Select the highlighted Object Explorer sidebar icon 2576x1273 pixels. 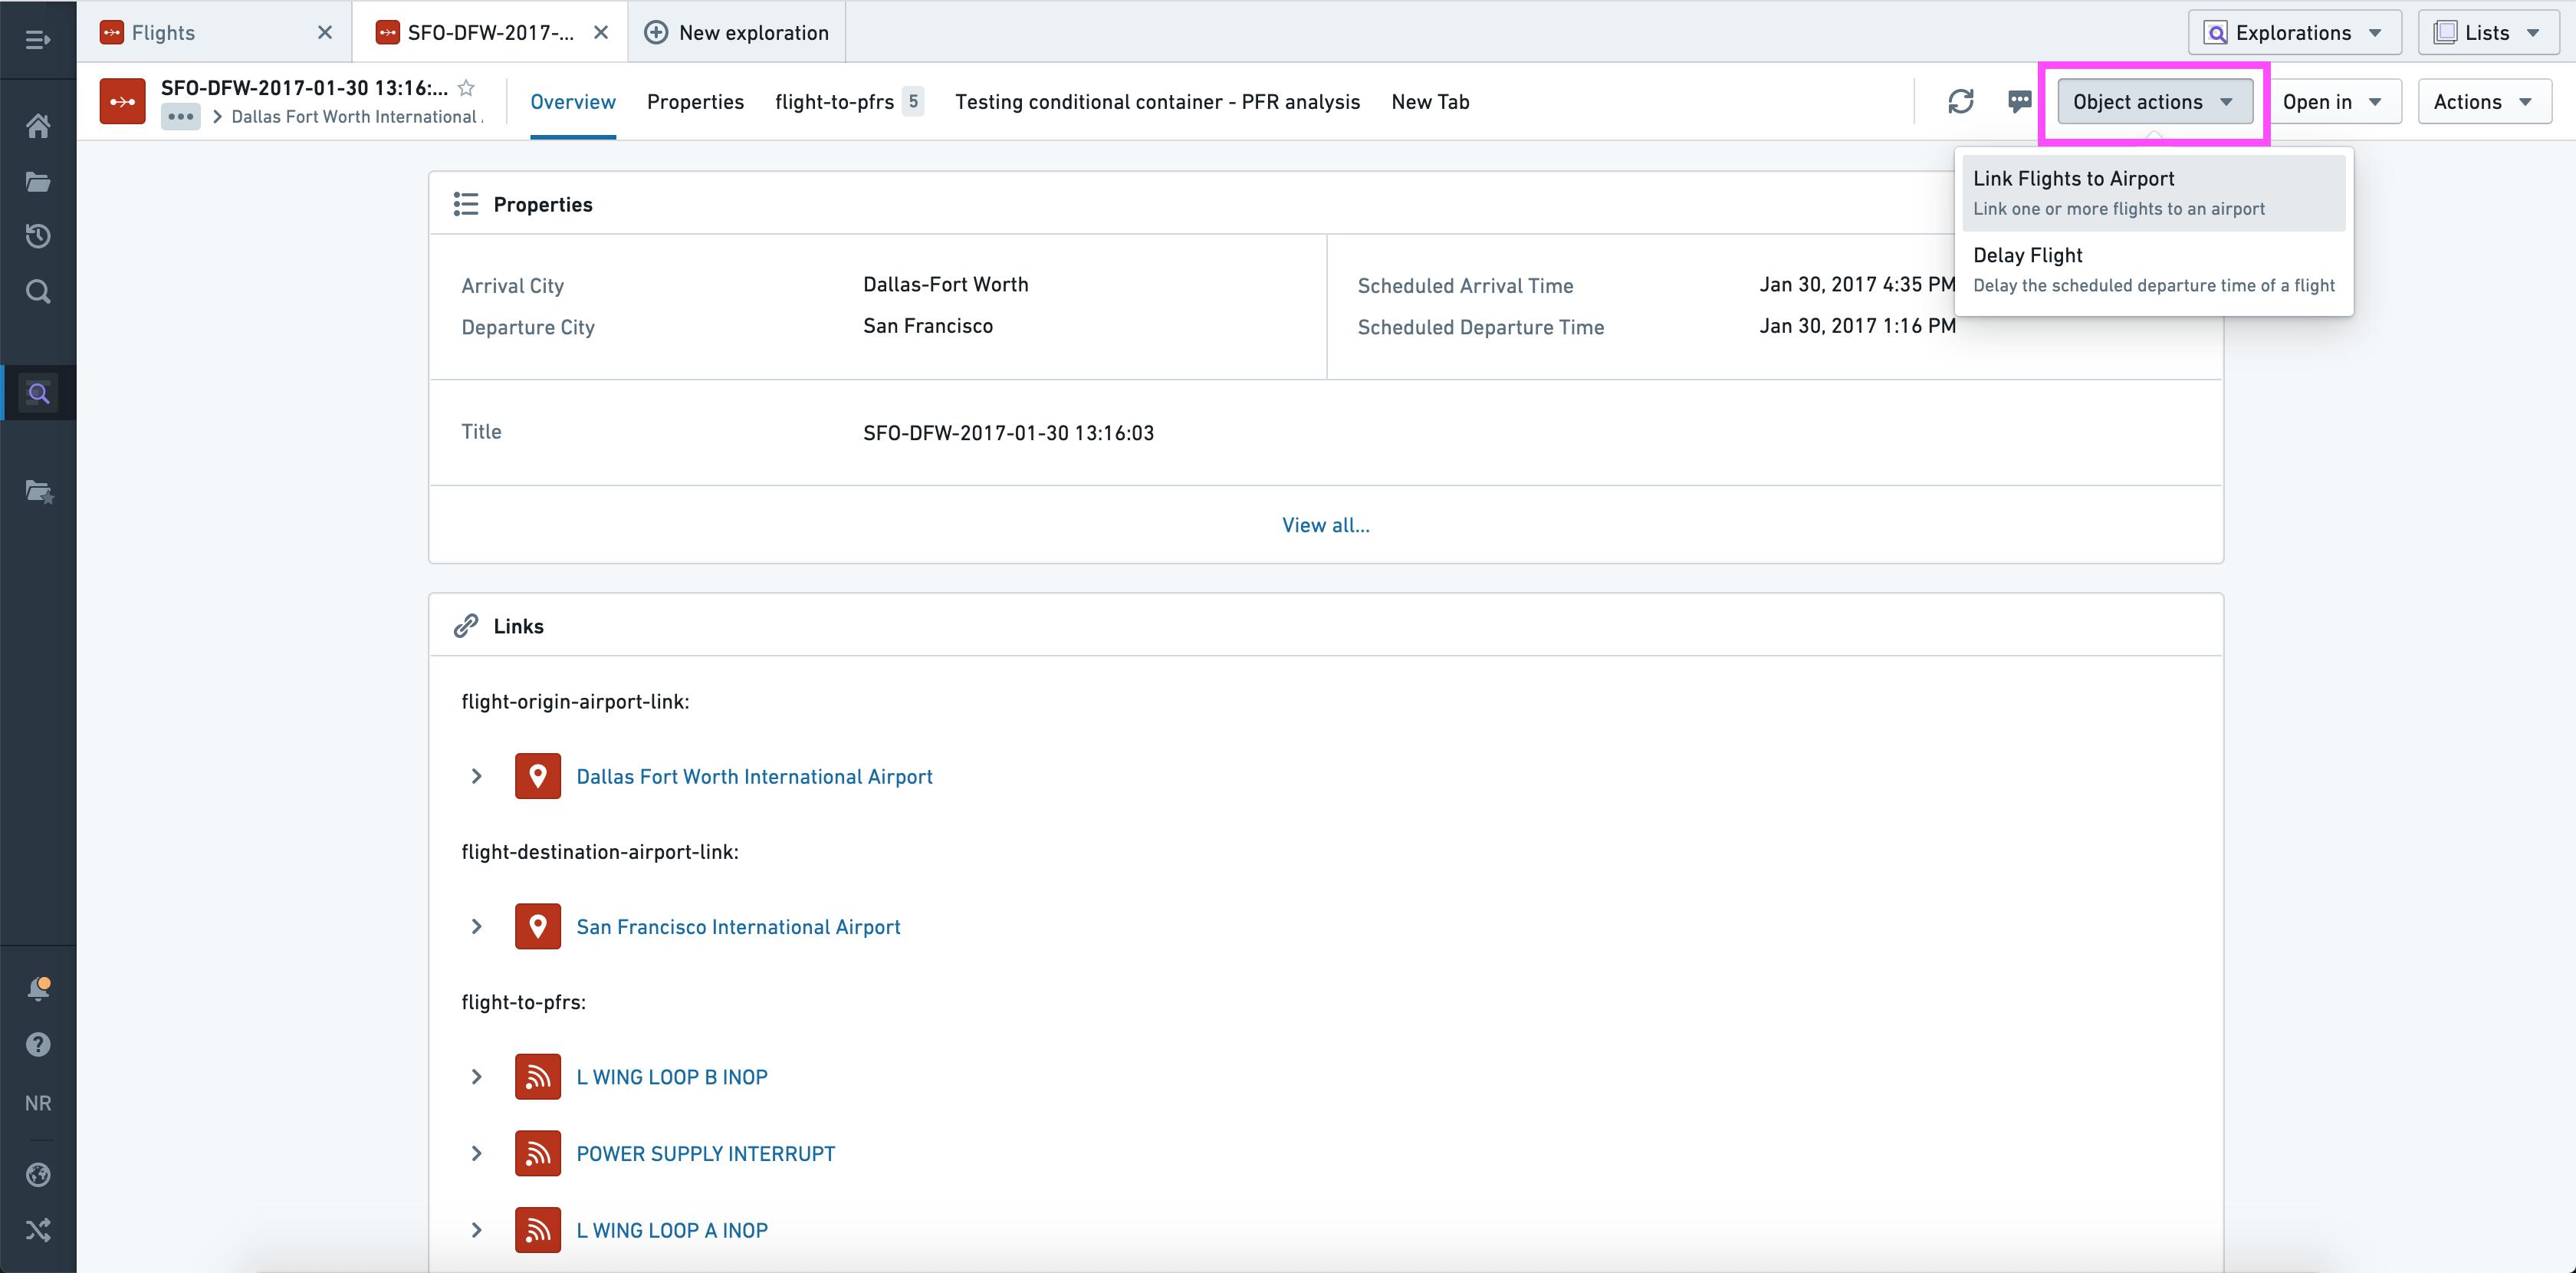click(x=38, y=393)
